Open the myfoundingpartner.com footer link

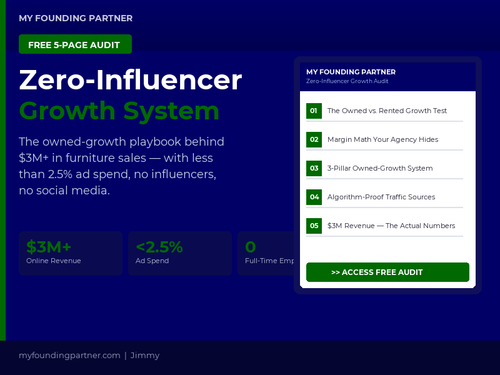[x=70, y=355]
